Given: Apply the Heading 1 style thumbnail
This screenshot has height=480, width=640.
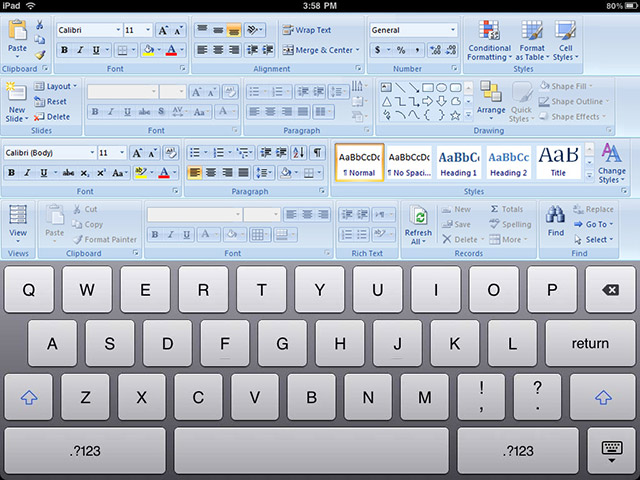Looking at the screenshot, I should point(459,161).
